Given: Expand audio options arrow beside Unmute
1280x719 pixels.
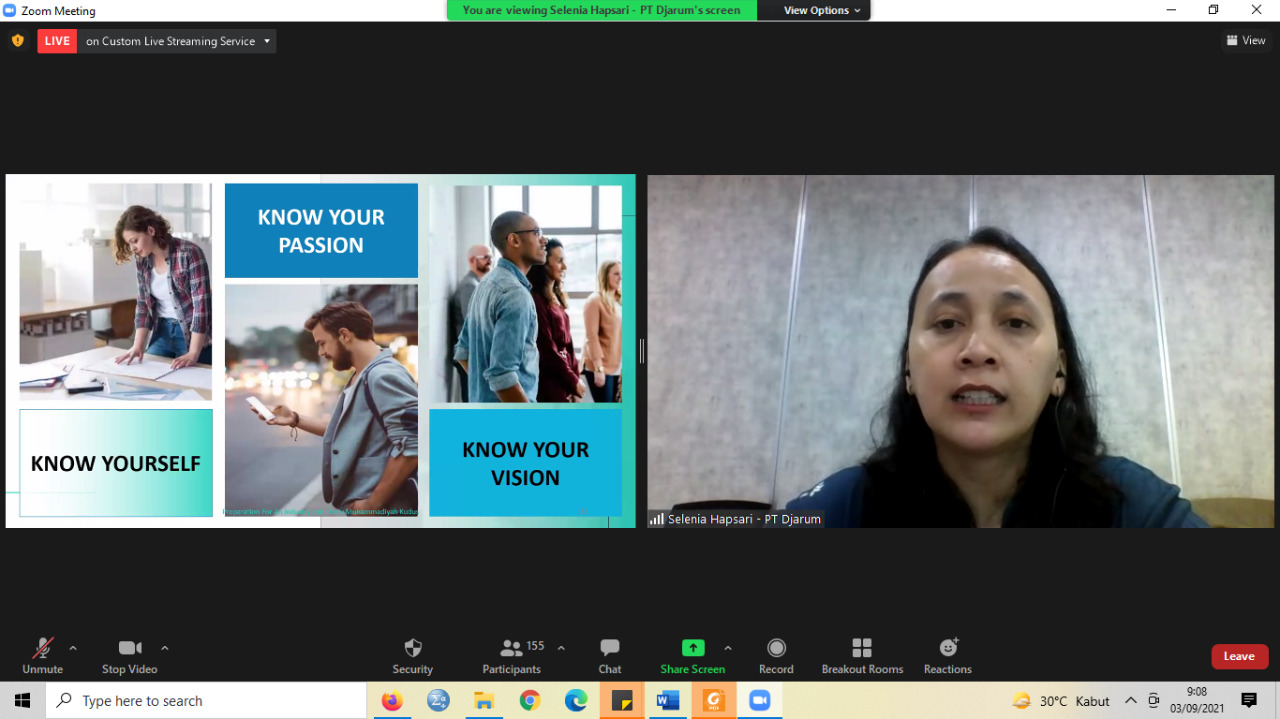Looking at the screenshot, I should (73, 648).
